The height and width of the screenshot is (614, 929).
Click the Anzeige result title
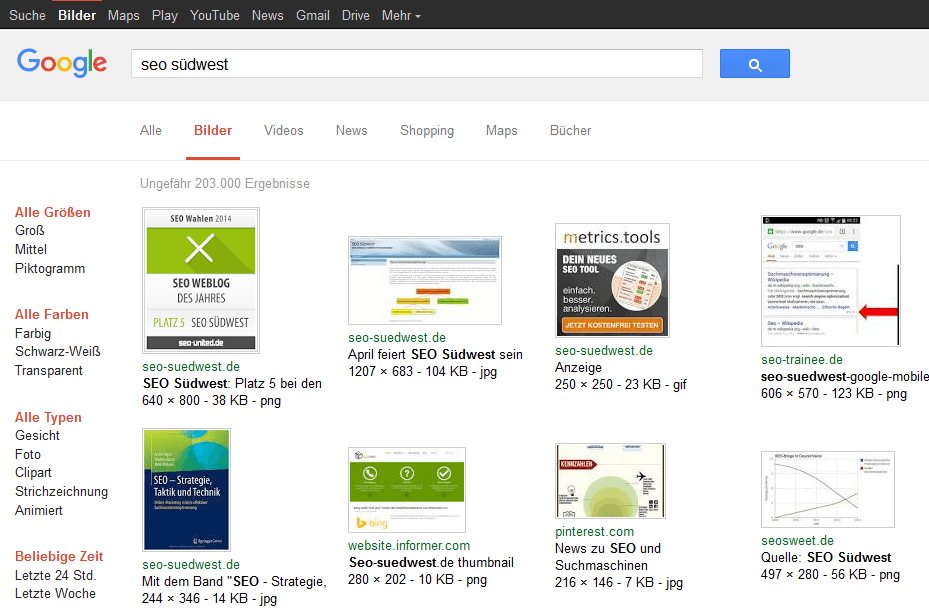[x=578, y=367]
